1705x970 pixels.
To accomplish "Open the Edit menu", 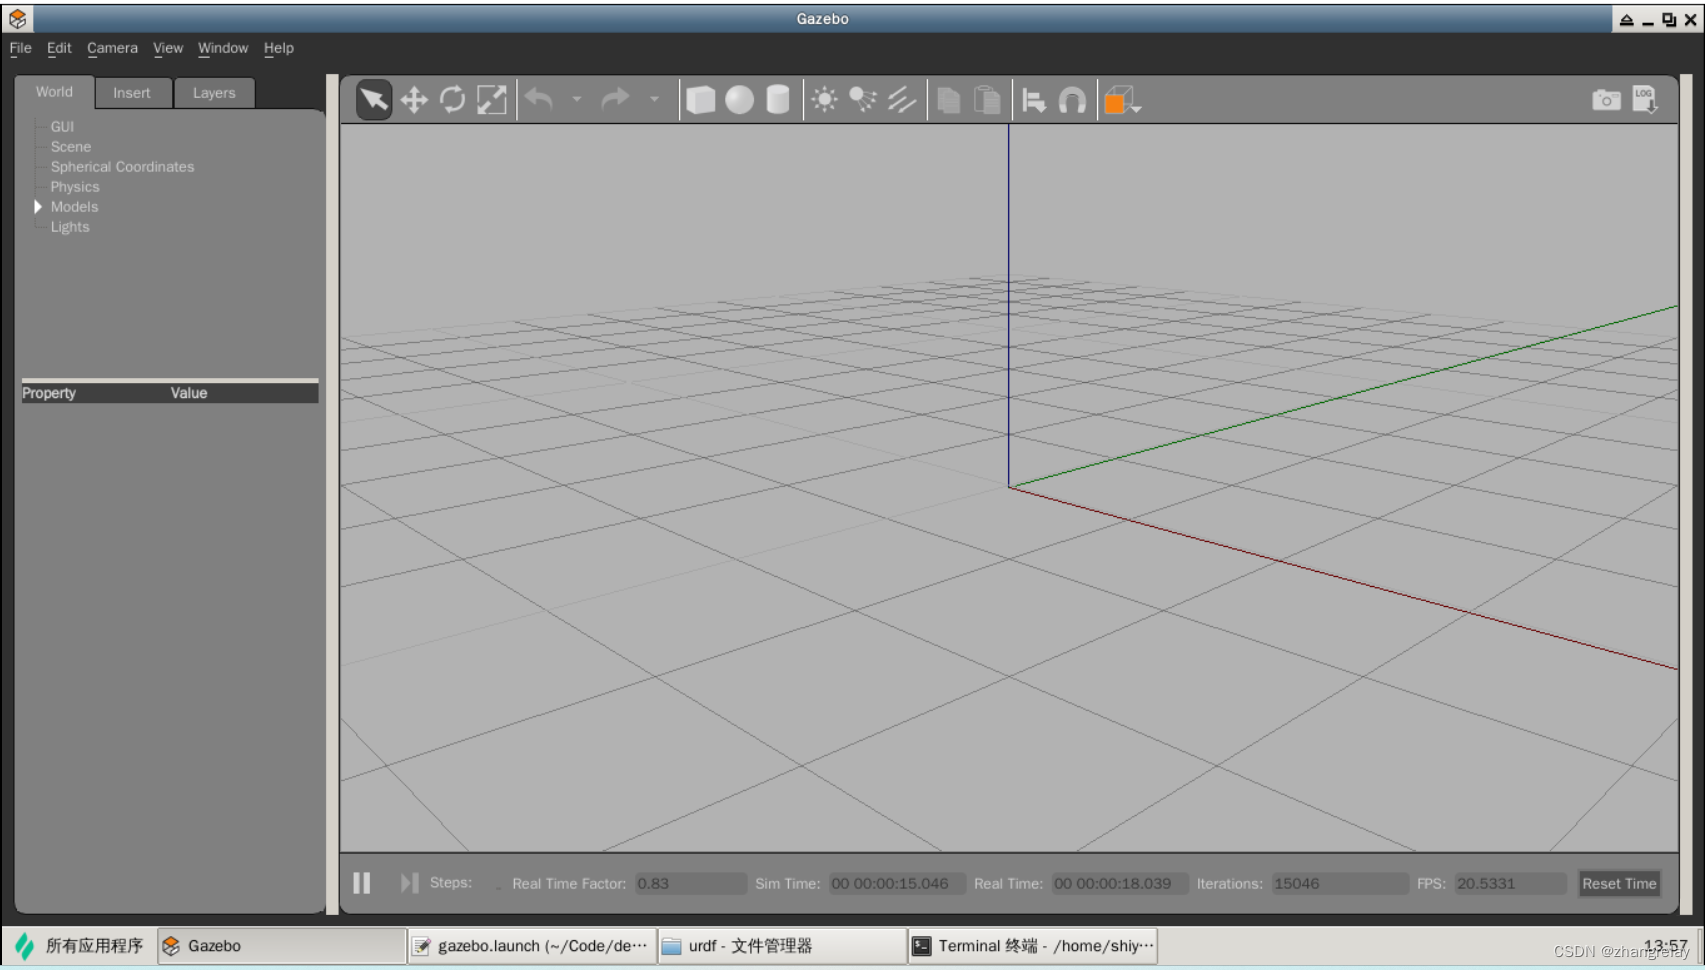I will (59, 48).
